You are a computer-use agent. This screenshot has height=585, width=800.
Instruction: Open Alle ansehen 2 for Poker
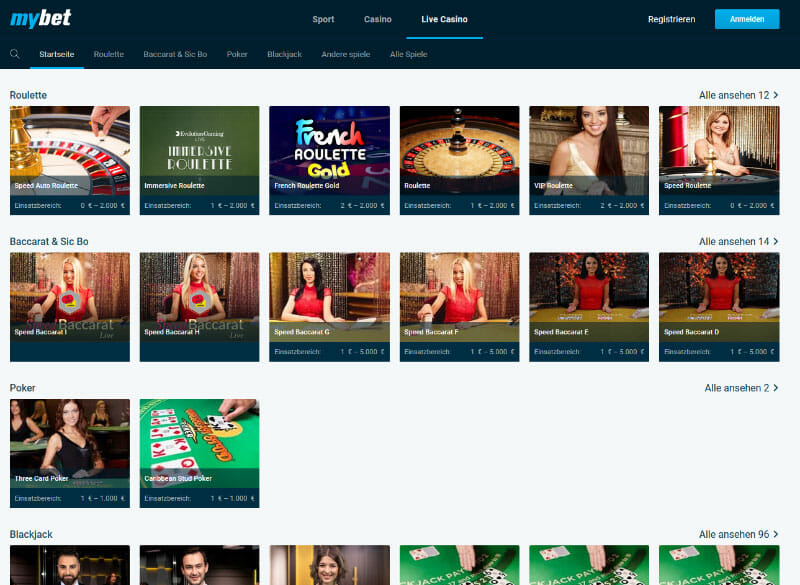click(x=738, y=386)
